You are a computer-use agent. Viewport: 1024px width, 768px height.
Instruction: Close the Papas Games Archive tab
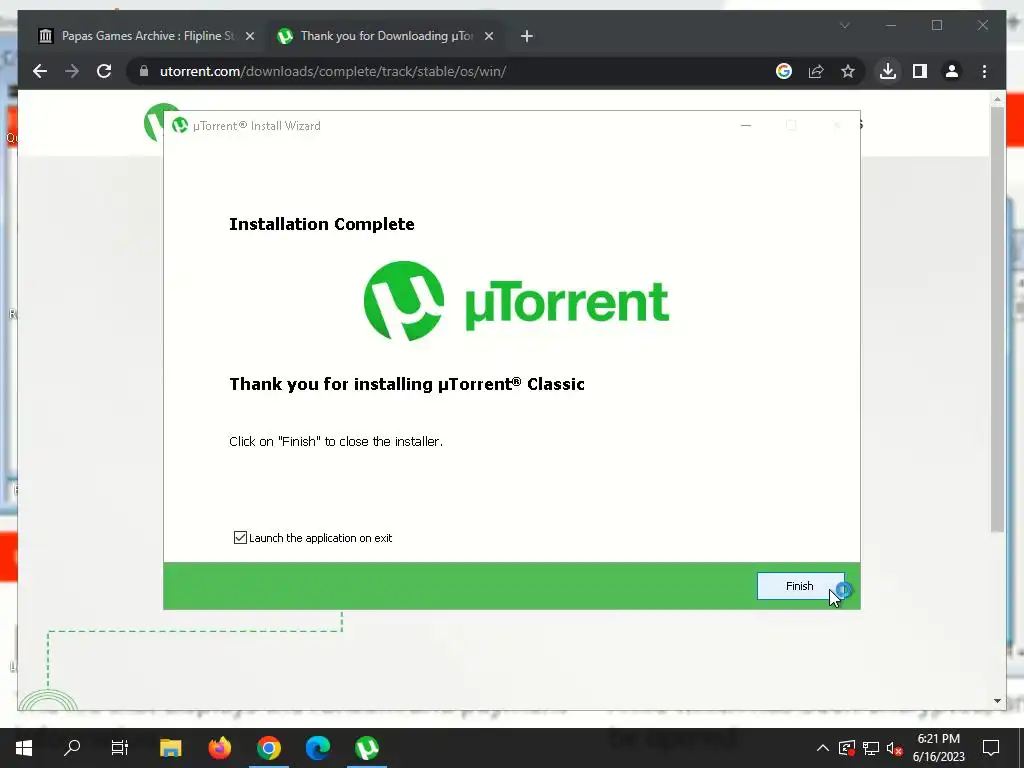coord(249,36)
